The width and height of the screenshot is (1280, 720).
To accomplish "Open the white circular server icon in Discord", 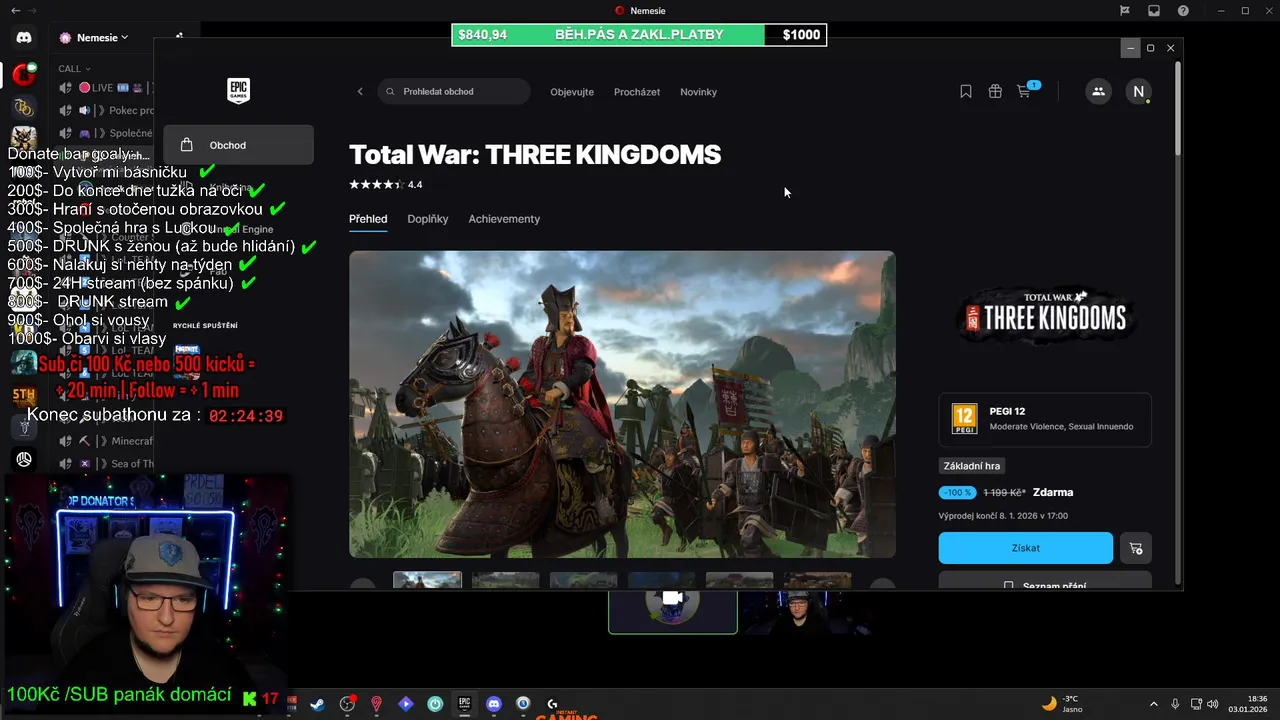I will pyautogui.click(x=24, y=459).
